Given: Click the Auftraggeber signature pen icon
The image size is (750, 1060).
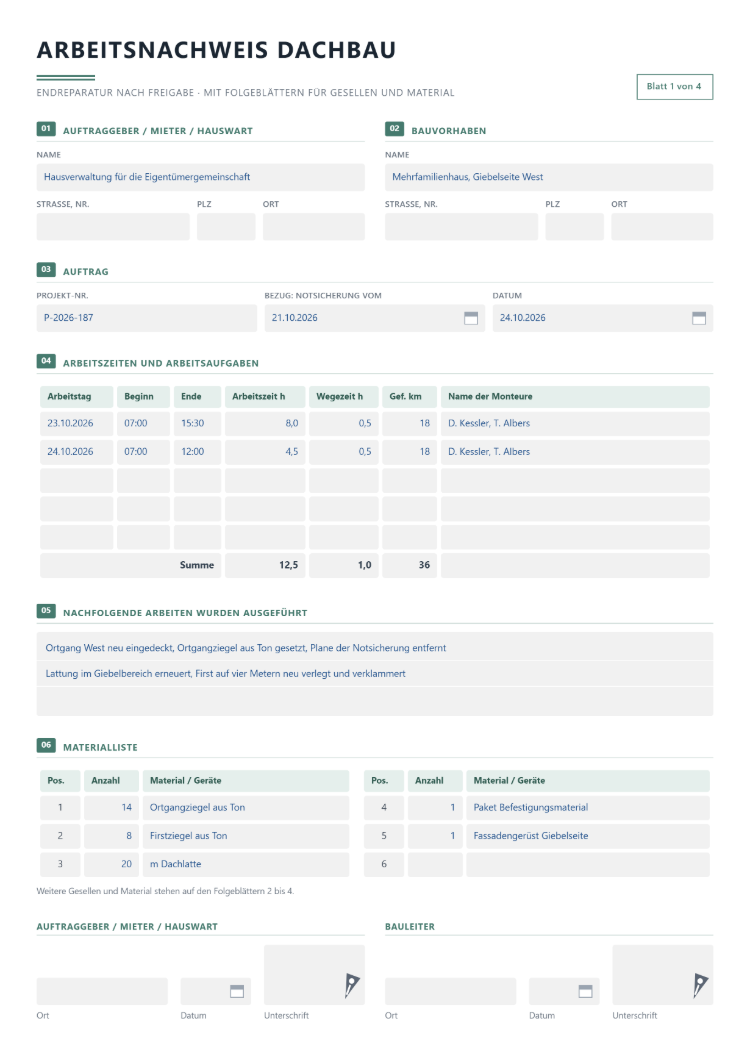Looking at the screenshot, I should [x=352, y=986].
